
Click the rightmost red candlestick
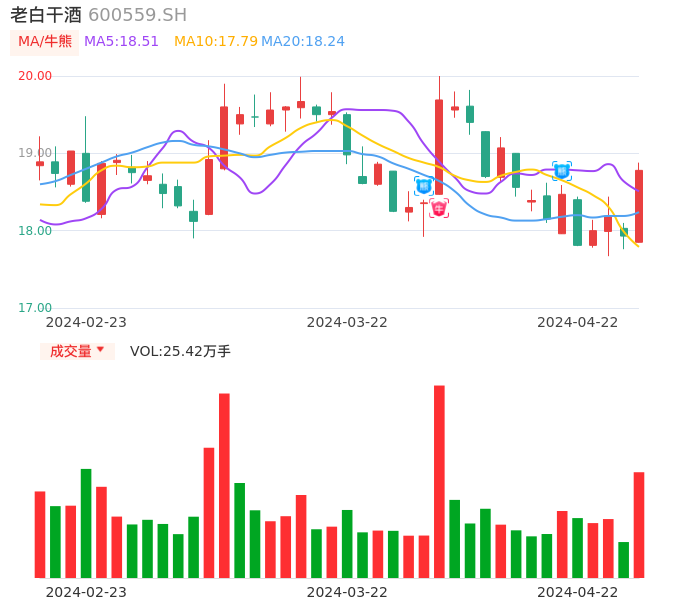click(x=639, y=206)
